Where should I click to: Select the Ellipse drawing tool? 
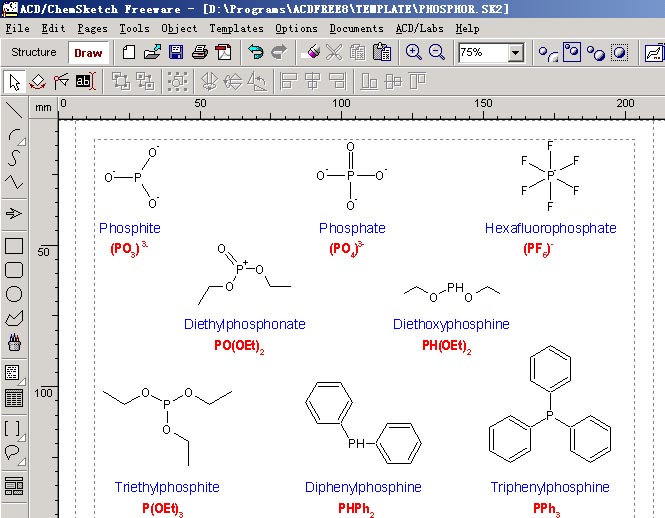click(14, 294)
